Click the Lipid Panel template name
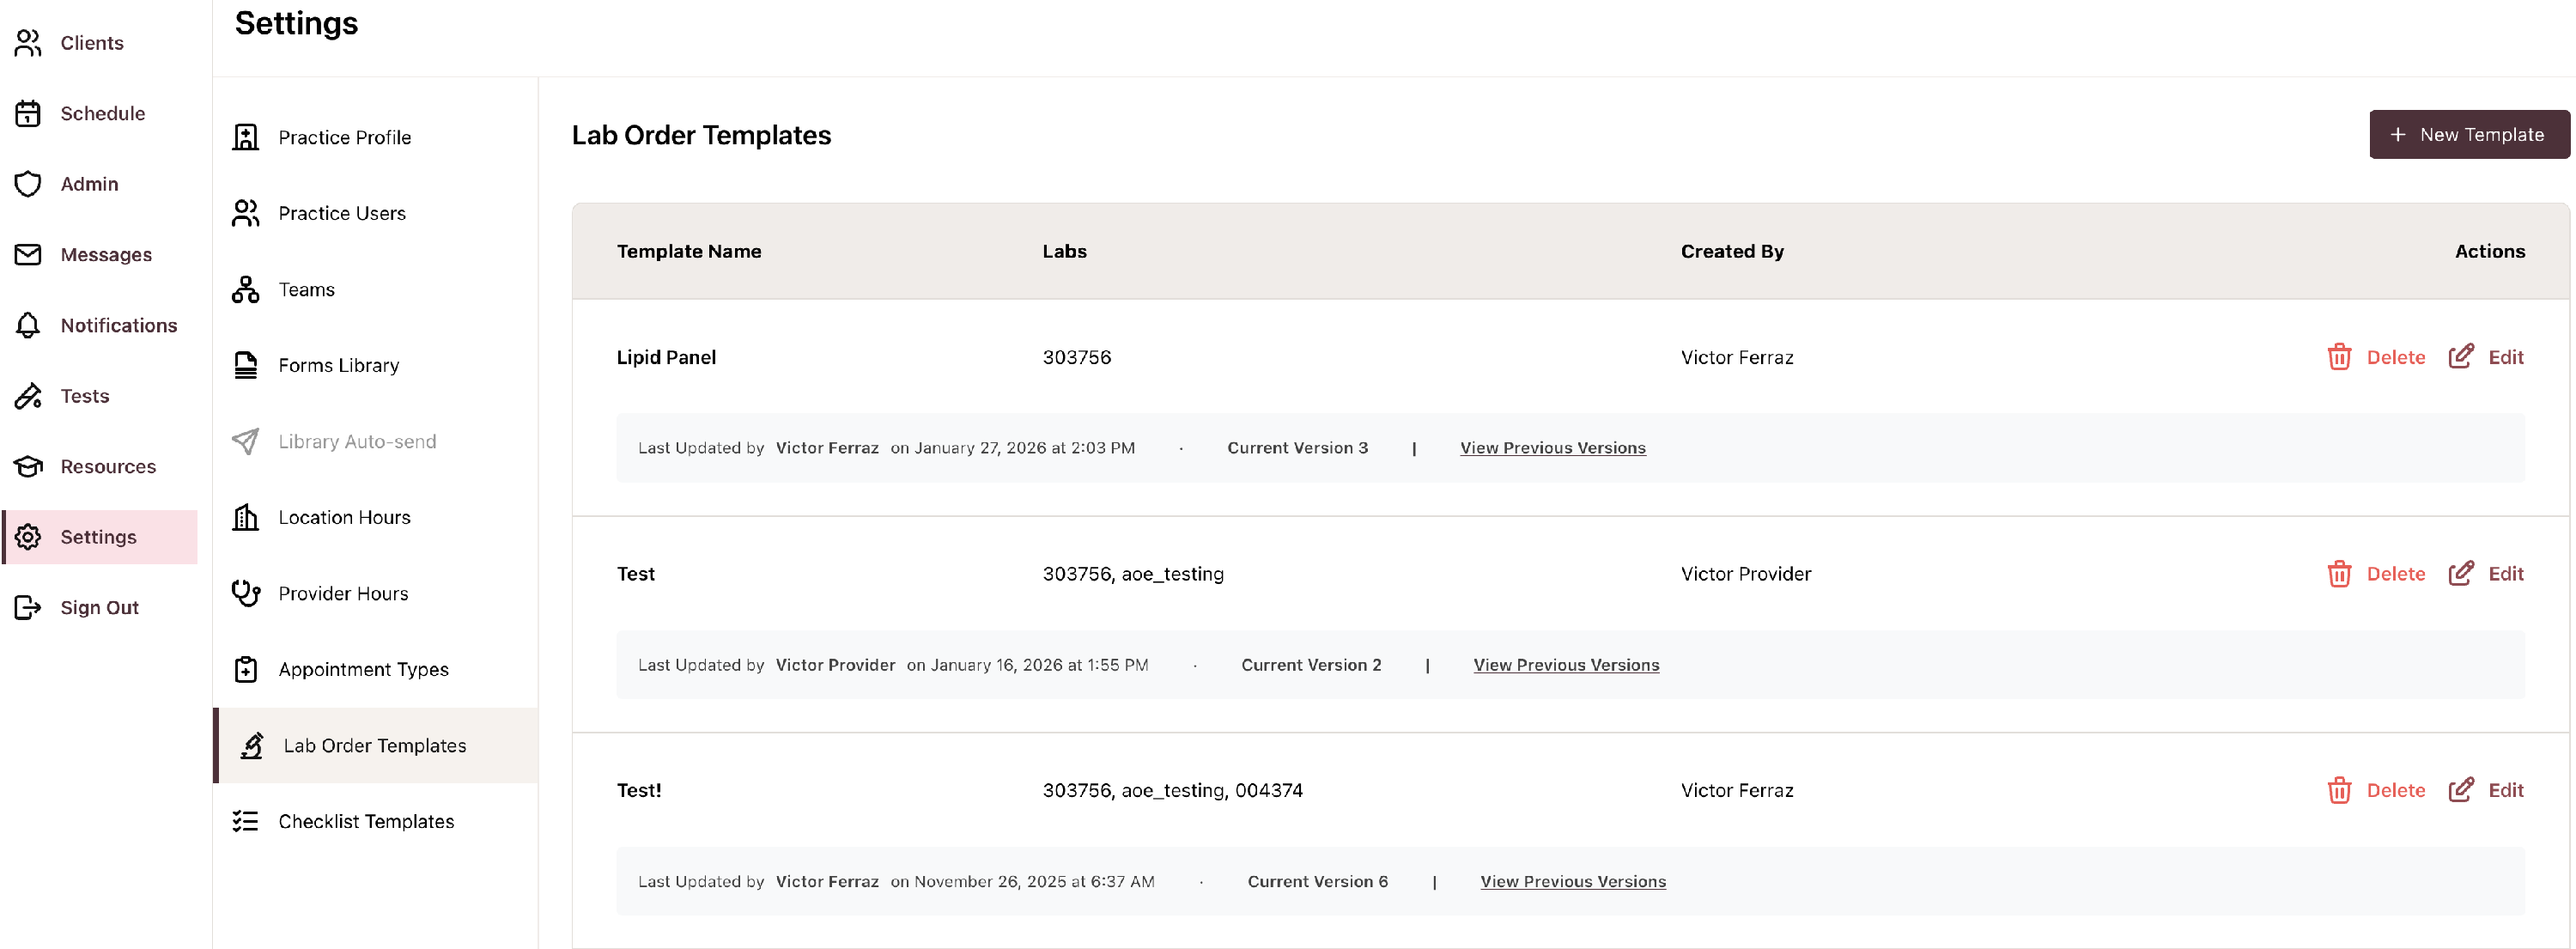The height and width of the screenshot is (949, 2576). point(666,357)
